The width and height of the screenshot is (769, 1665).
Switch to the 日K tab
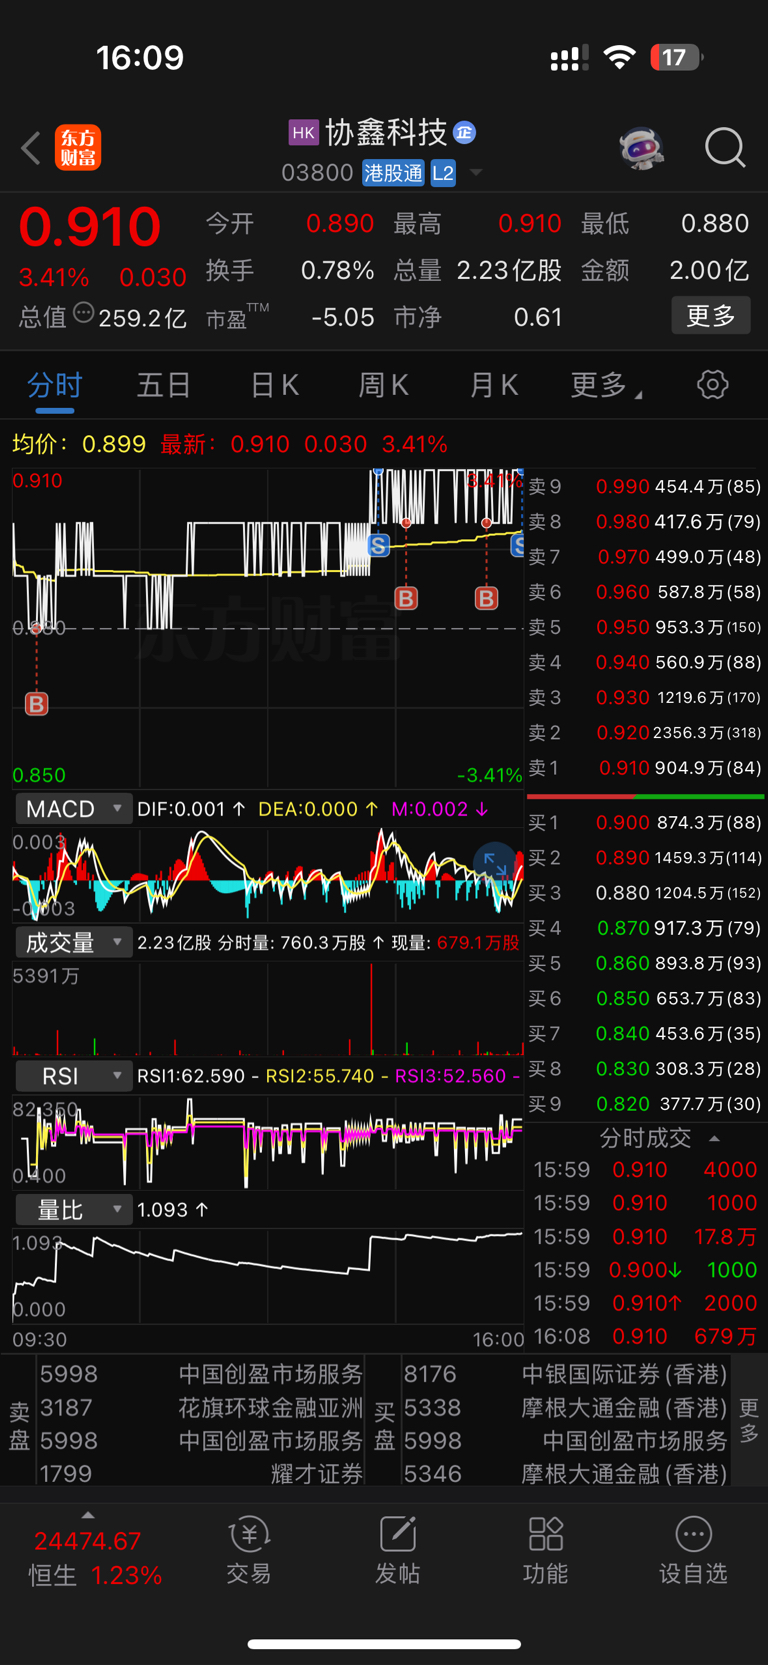274,385
